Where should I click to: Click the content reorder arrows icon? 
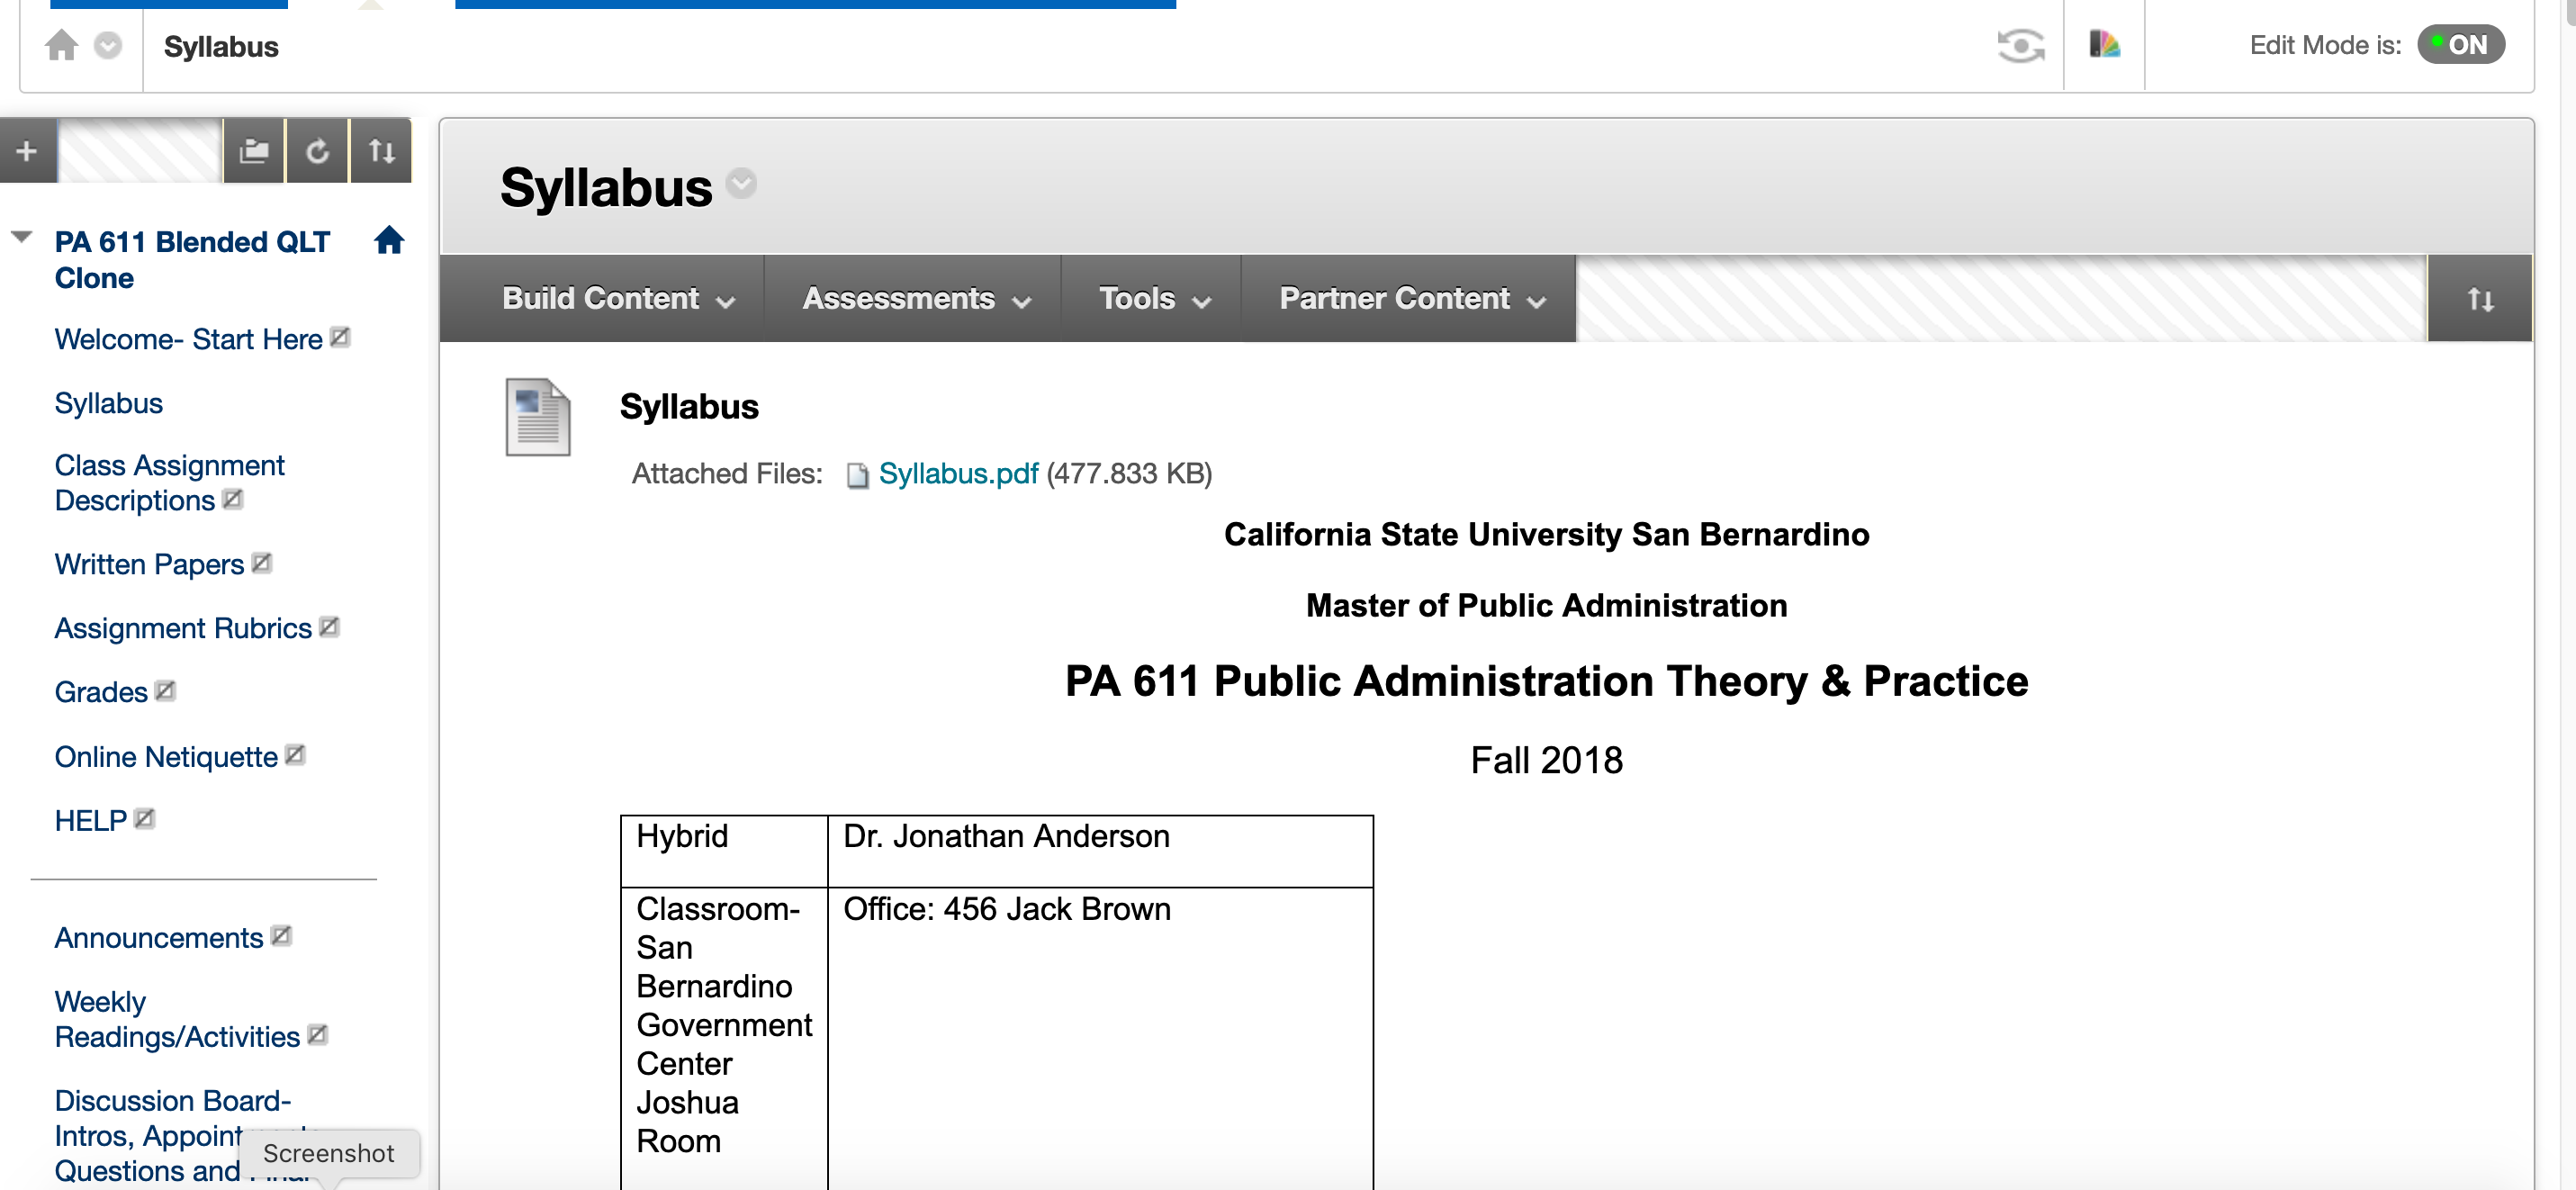[x=2479, y=299]
